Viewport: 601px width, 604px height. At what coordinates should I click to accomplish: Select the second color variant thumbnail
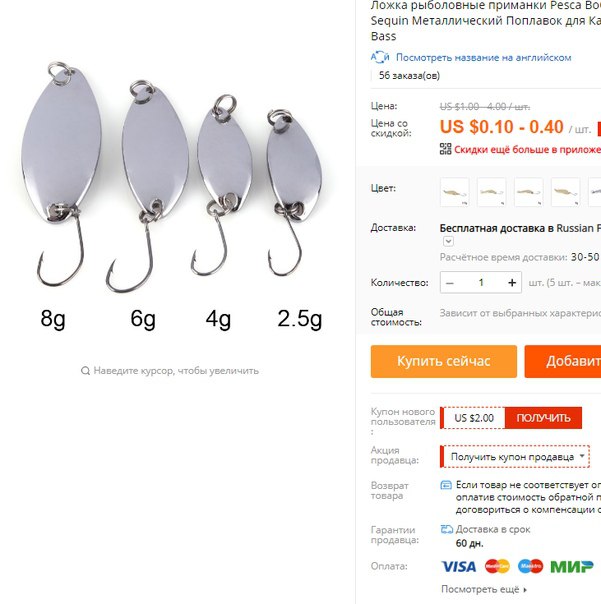[492, 192]
